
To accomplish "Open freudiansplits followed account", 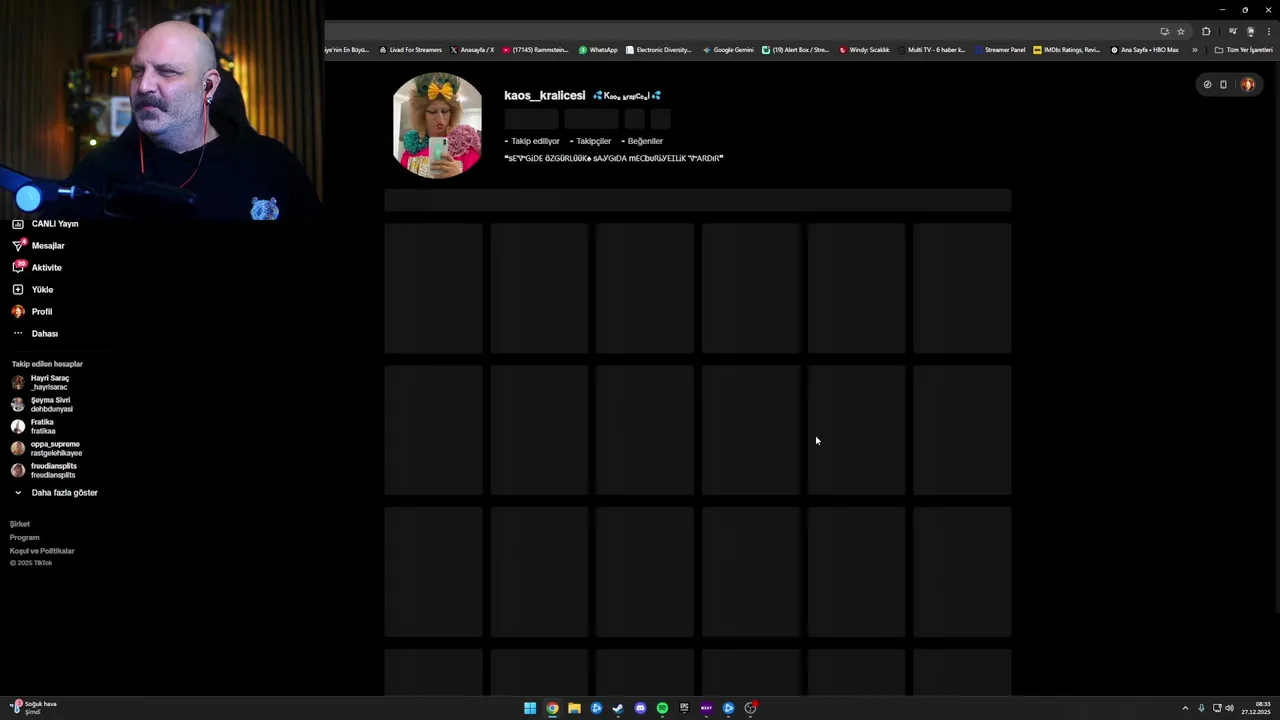I will point(44,471).
